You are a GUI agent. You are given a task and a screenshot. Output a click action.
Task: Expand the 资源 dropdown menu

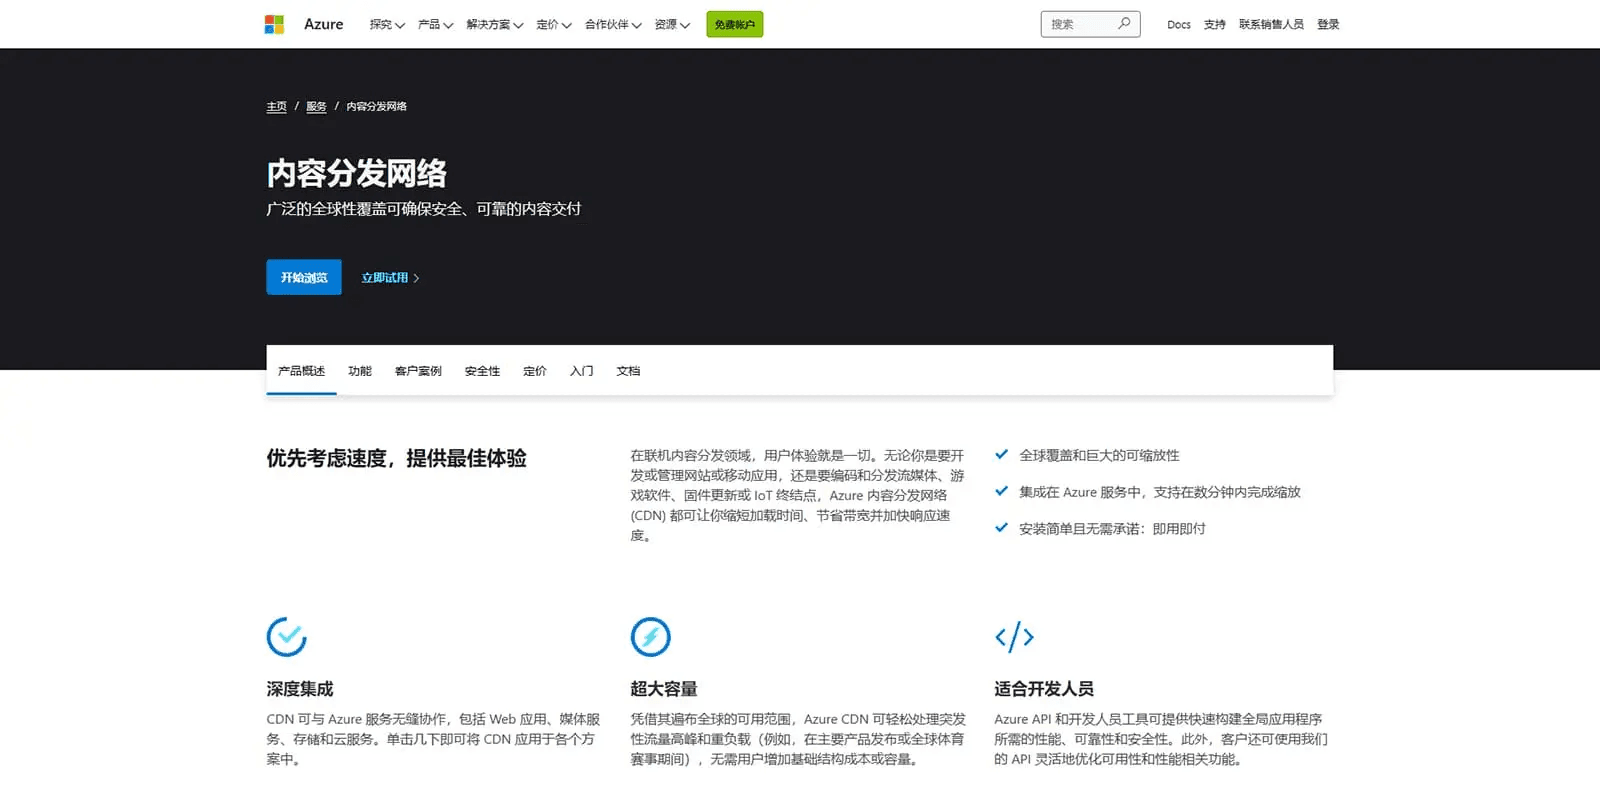coord(672,24)
